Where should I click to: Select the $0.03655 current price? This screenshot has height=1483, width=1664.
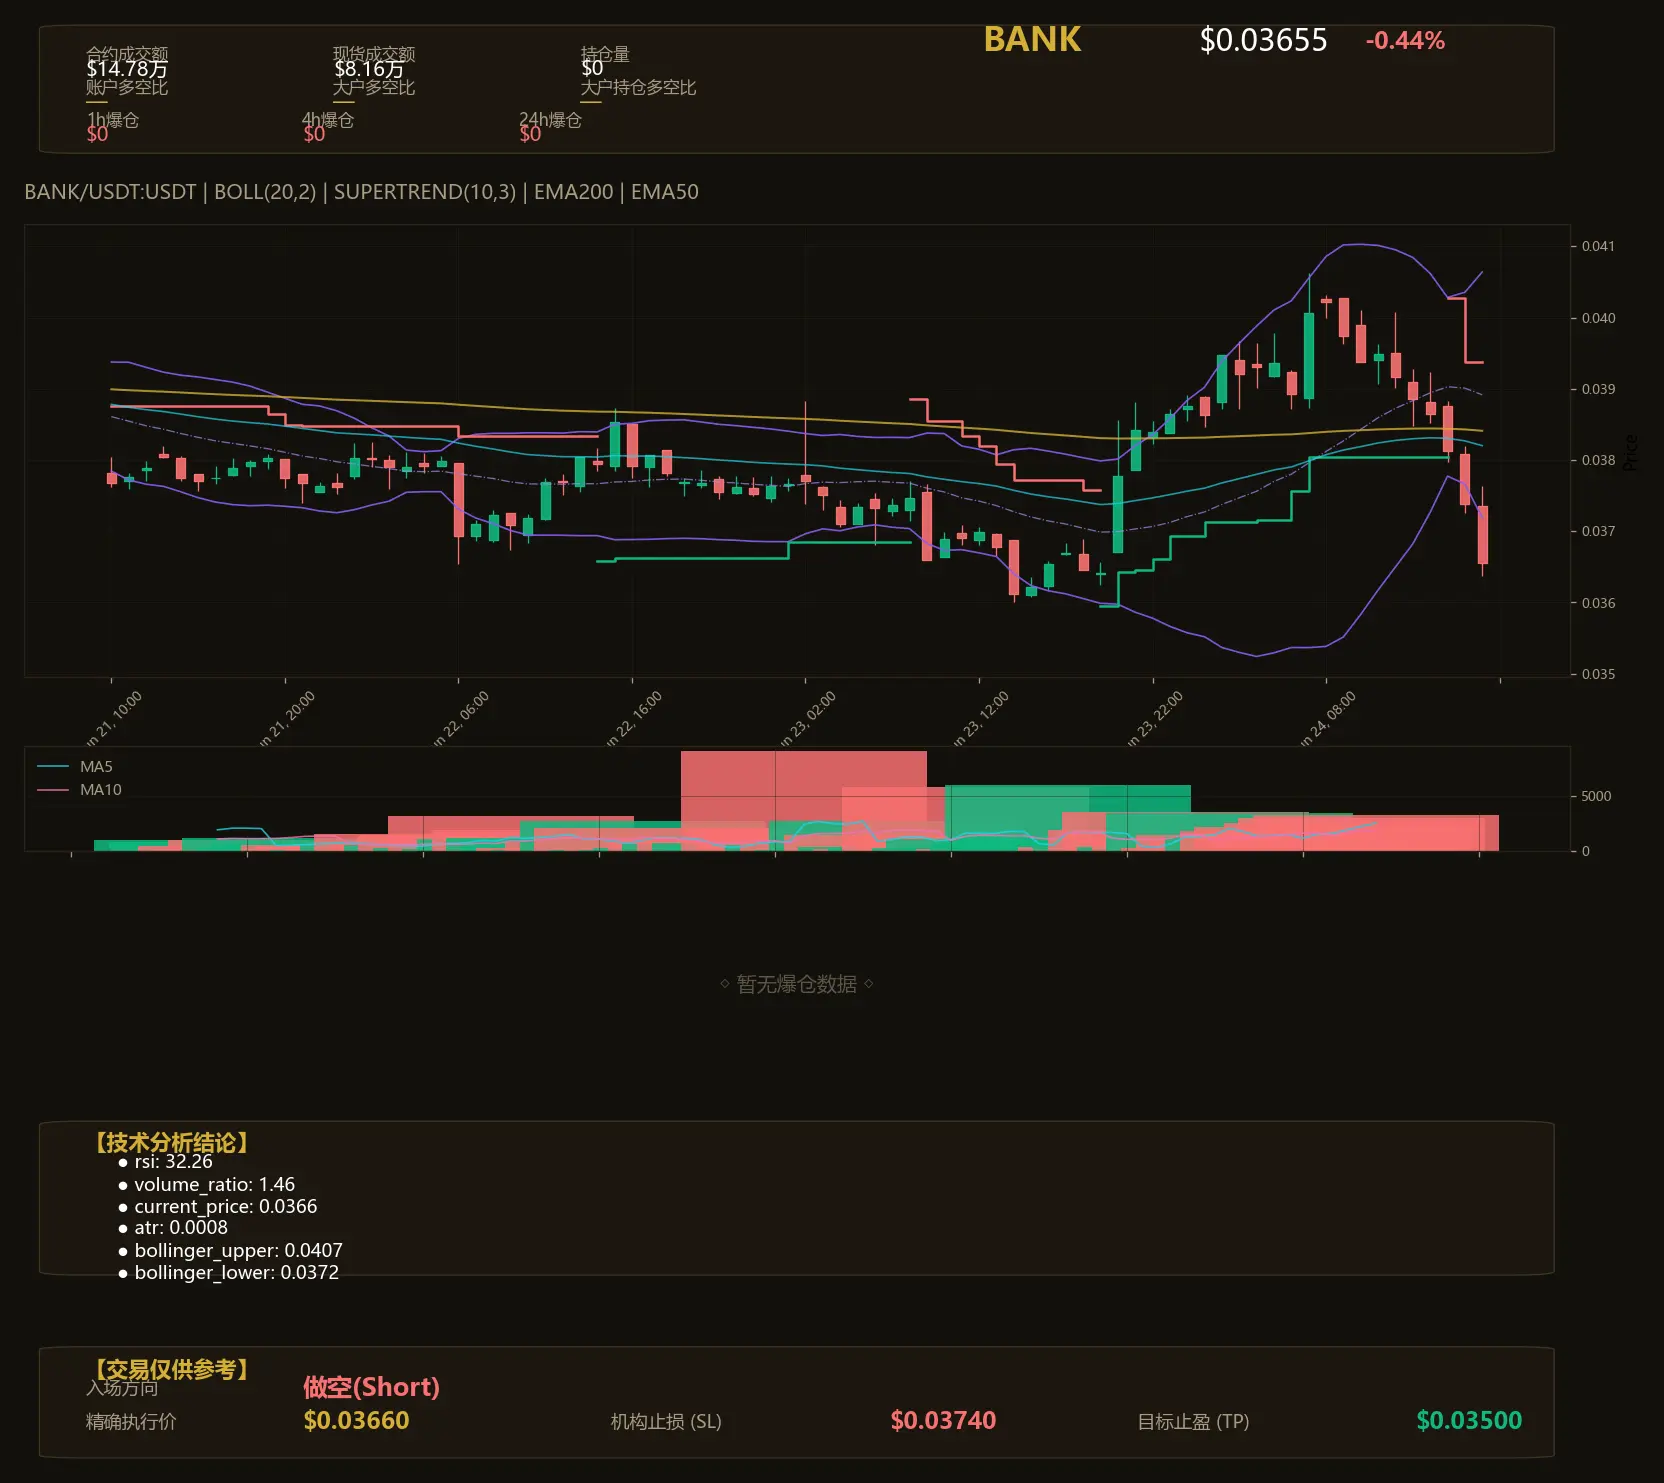coord(1263,40)
